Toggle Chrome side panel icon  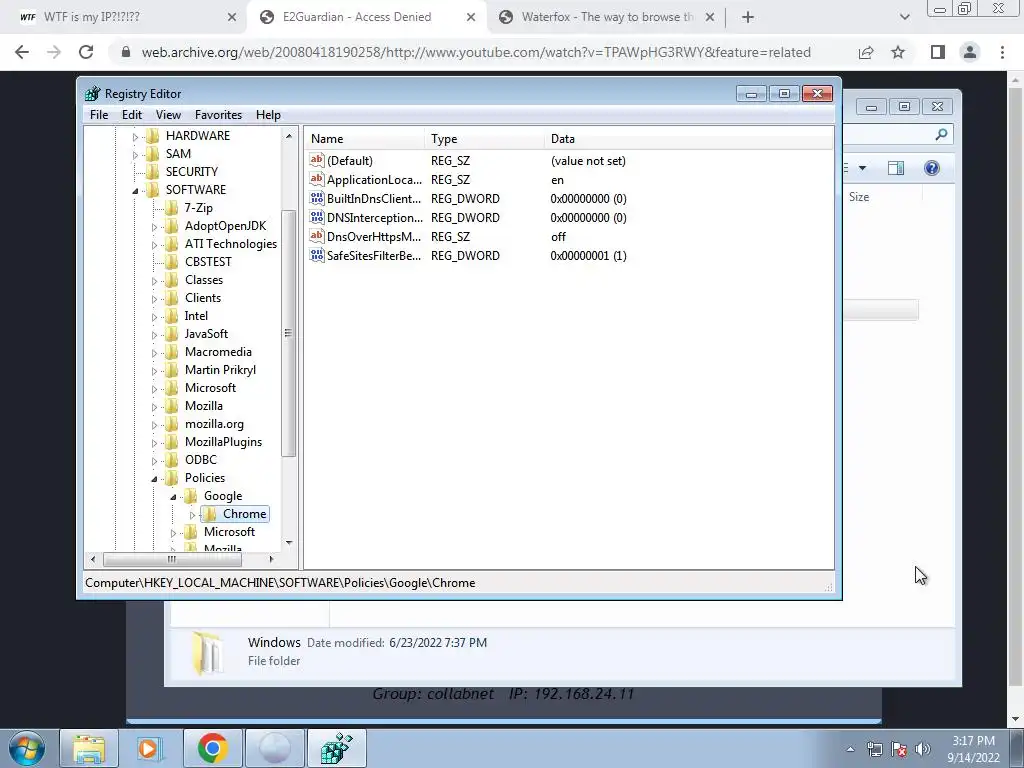[x=938, y=52]
